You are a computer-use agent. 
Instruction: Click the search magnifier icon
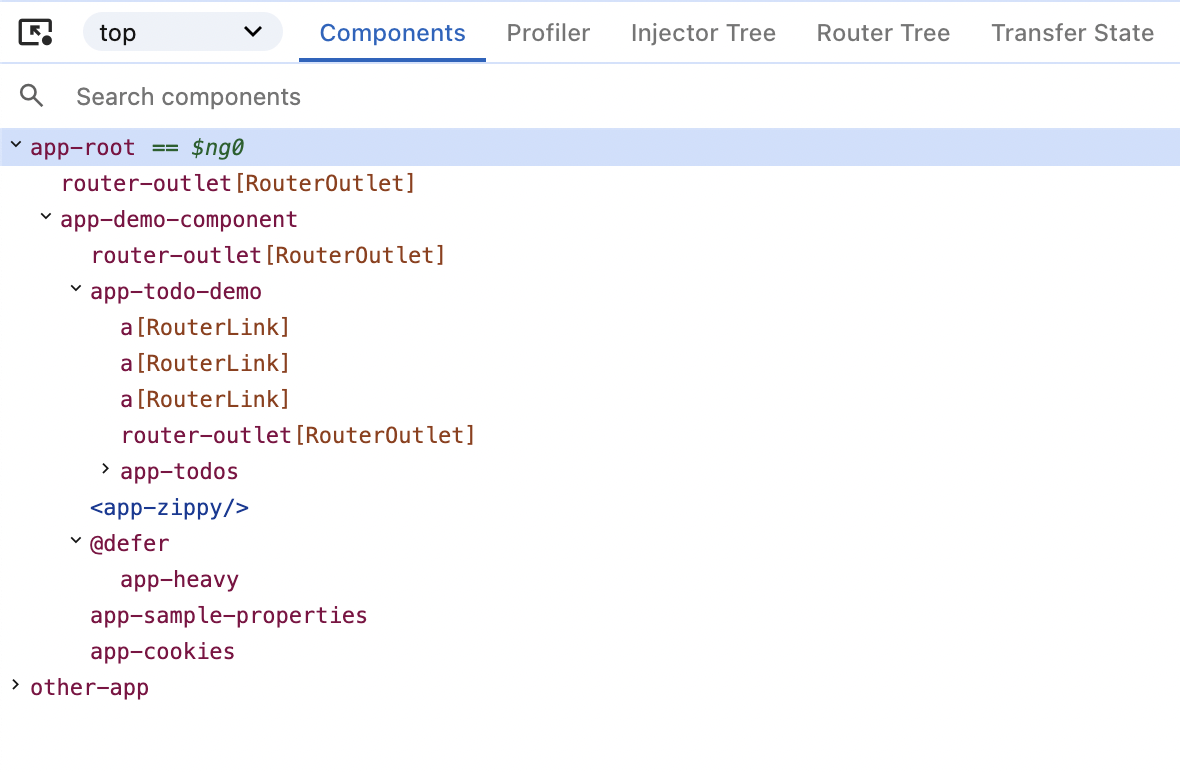pyautogui.click(x=31, y=96)
